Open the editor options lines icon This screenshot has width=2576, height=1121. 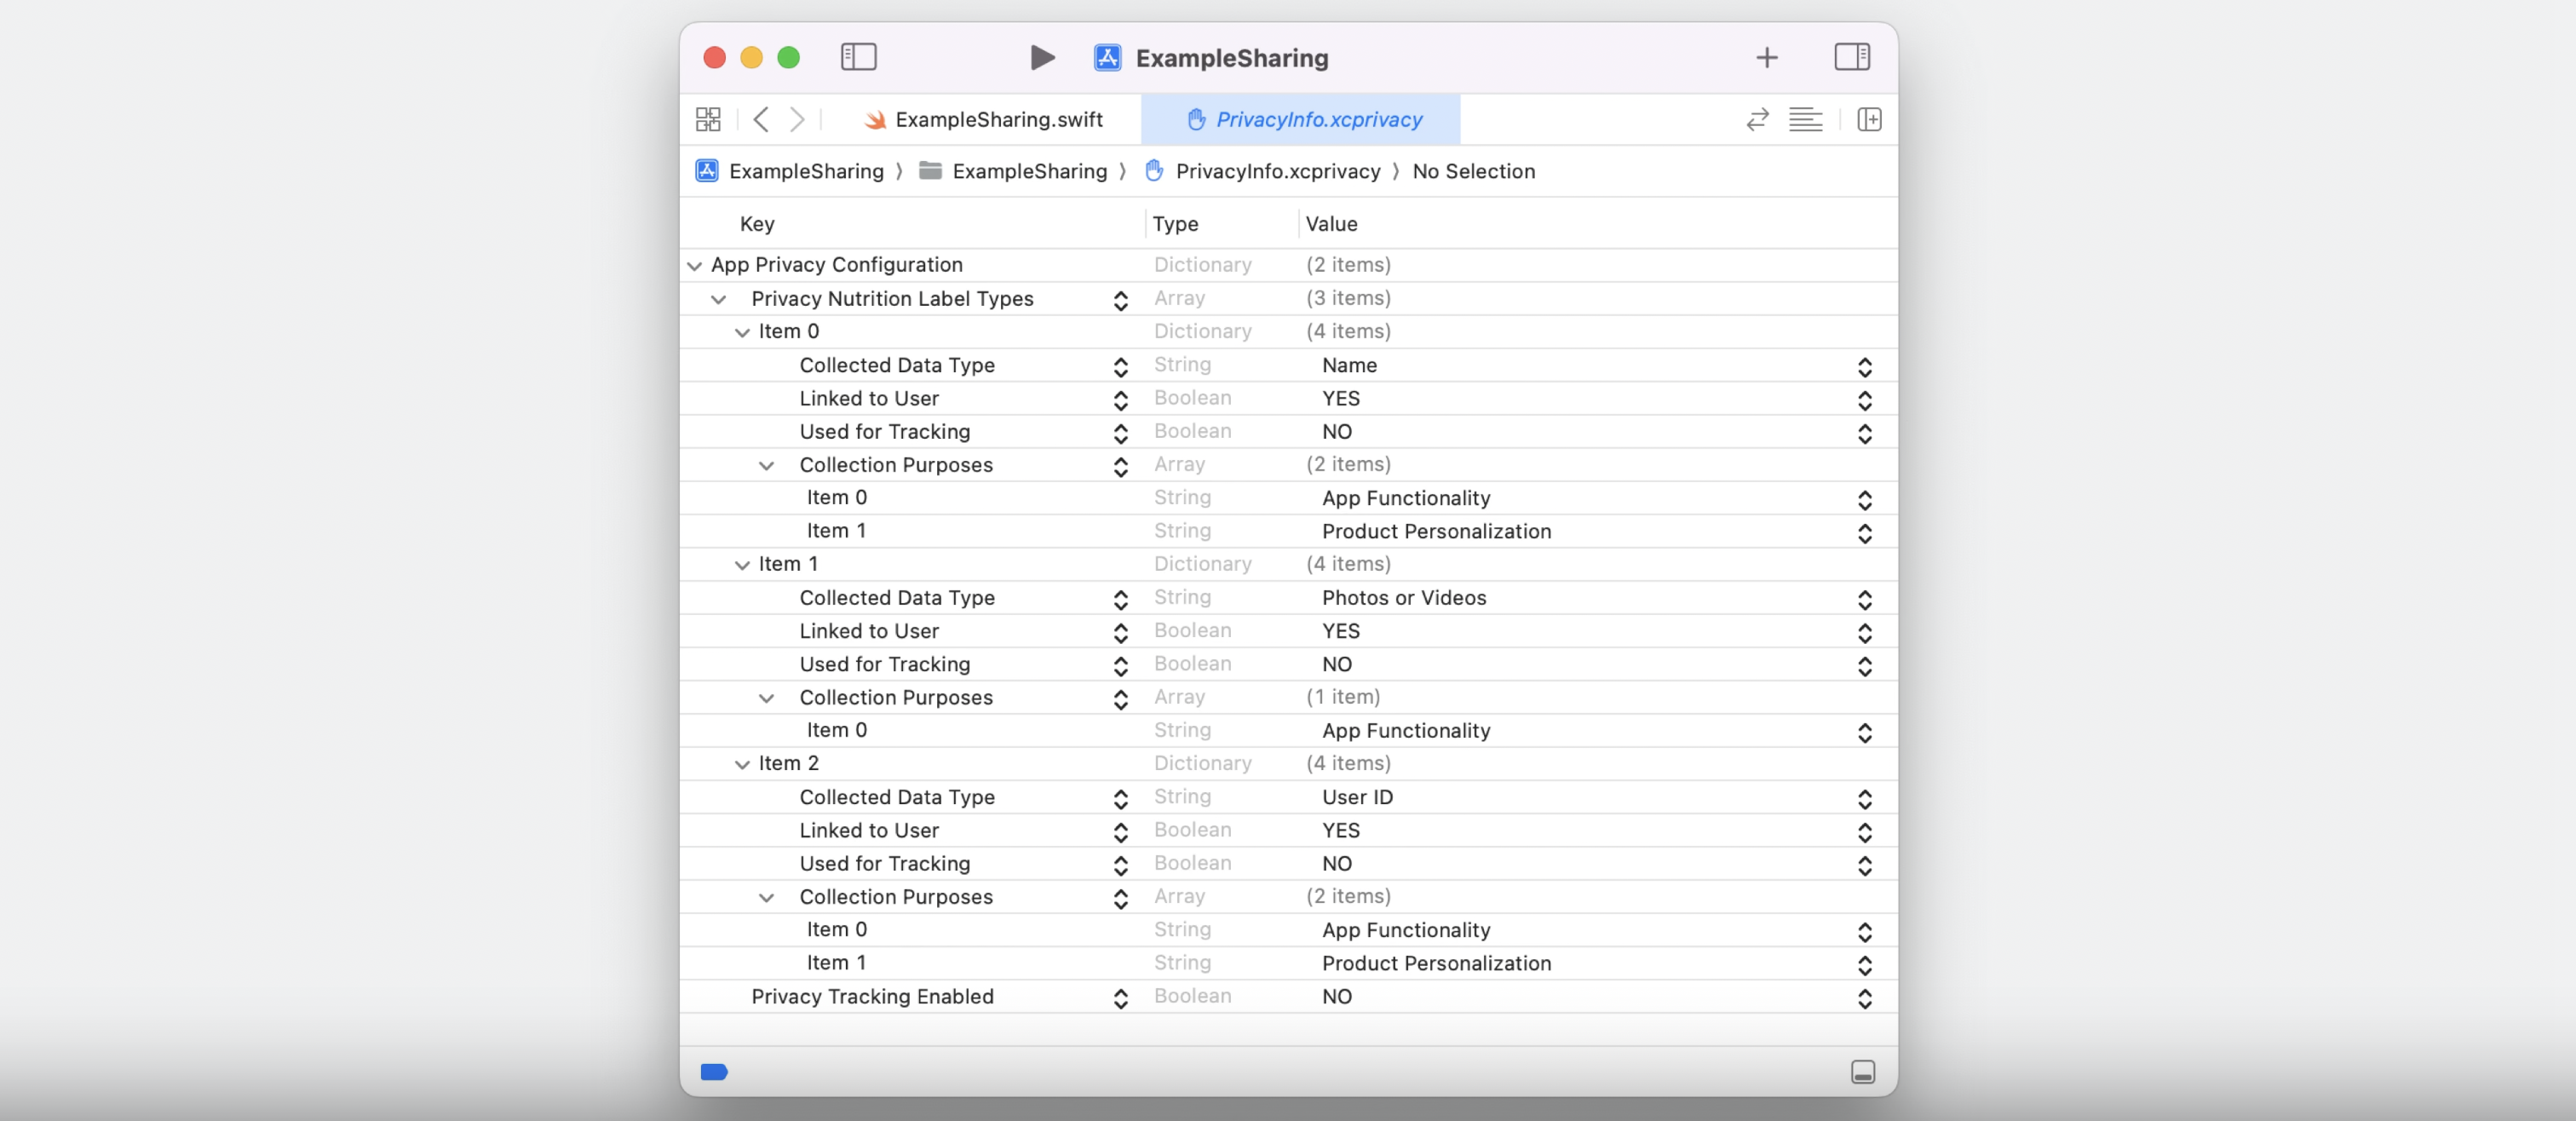click(x=1805, y=120)
